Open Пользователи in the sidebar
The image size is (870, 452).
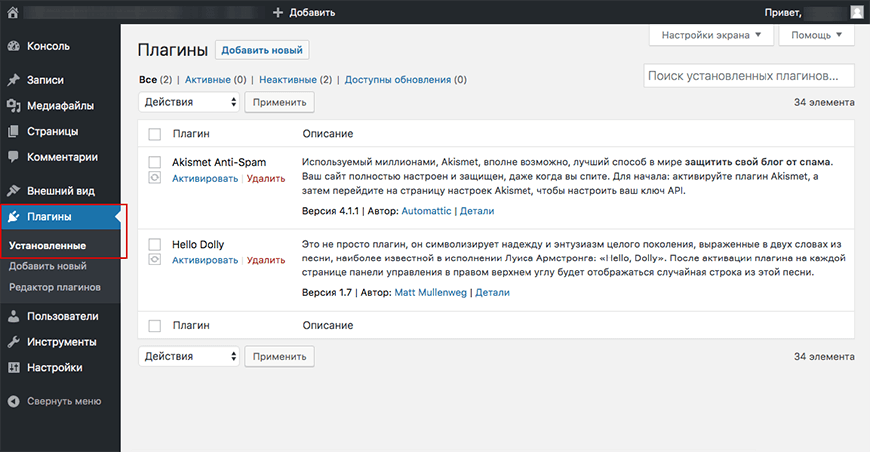(63, 316)
